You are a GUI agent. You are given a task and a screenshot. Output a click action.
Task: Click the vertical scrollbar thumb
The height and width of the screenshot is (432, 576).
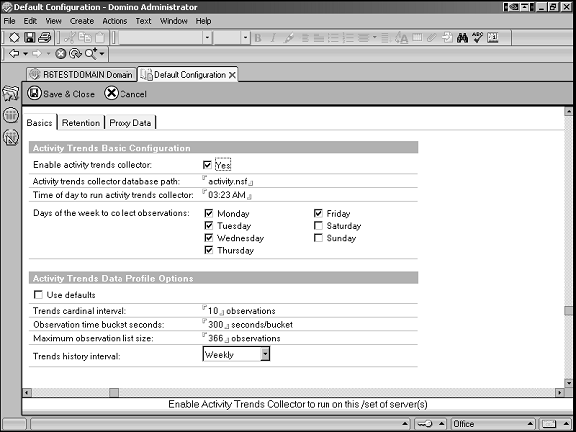[x=568, y=310]
